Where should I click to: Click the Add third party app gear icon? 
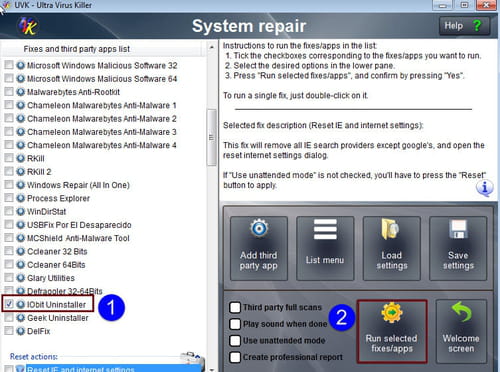(x=259, y=229)
